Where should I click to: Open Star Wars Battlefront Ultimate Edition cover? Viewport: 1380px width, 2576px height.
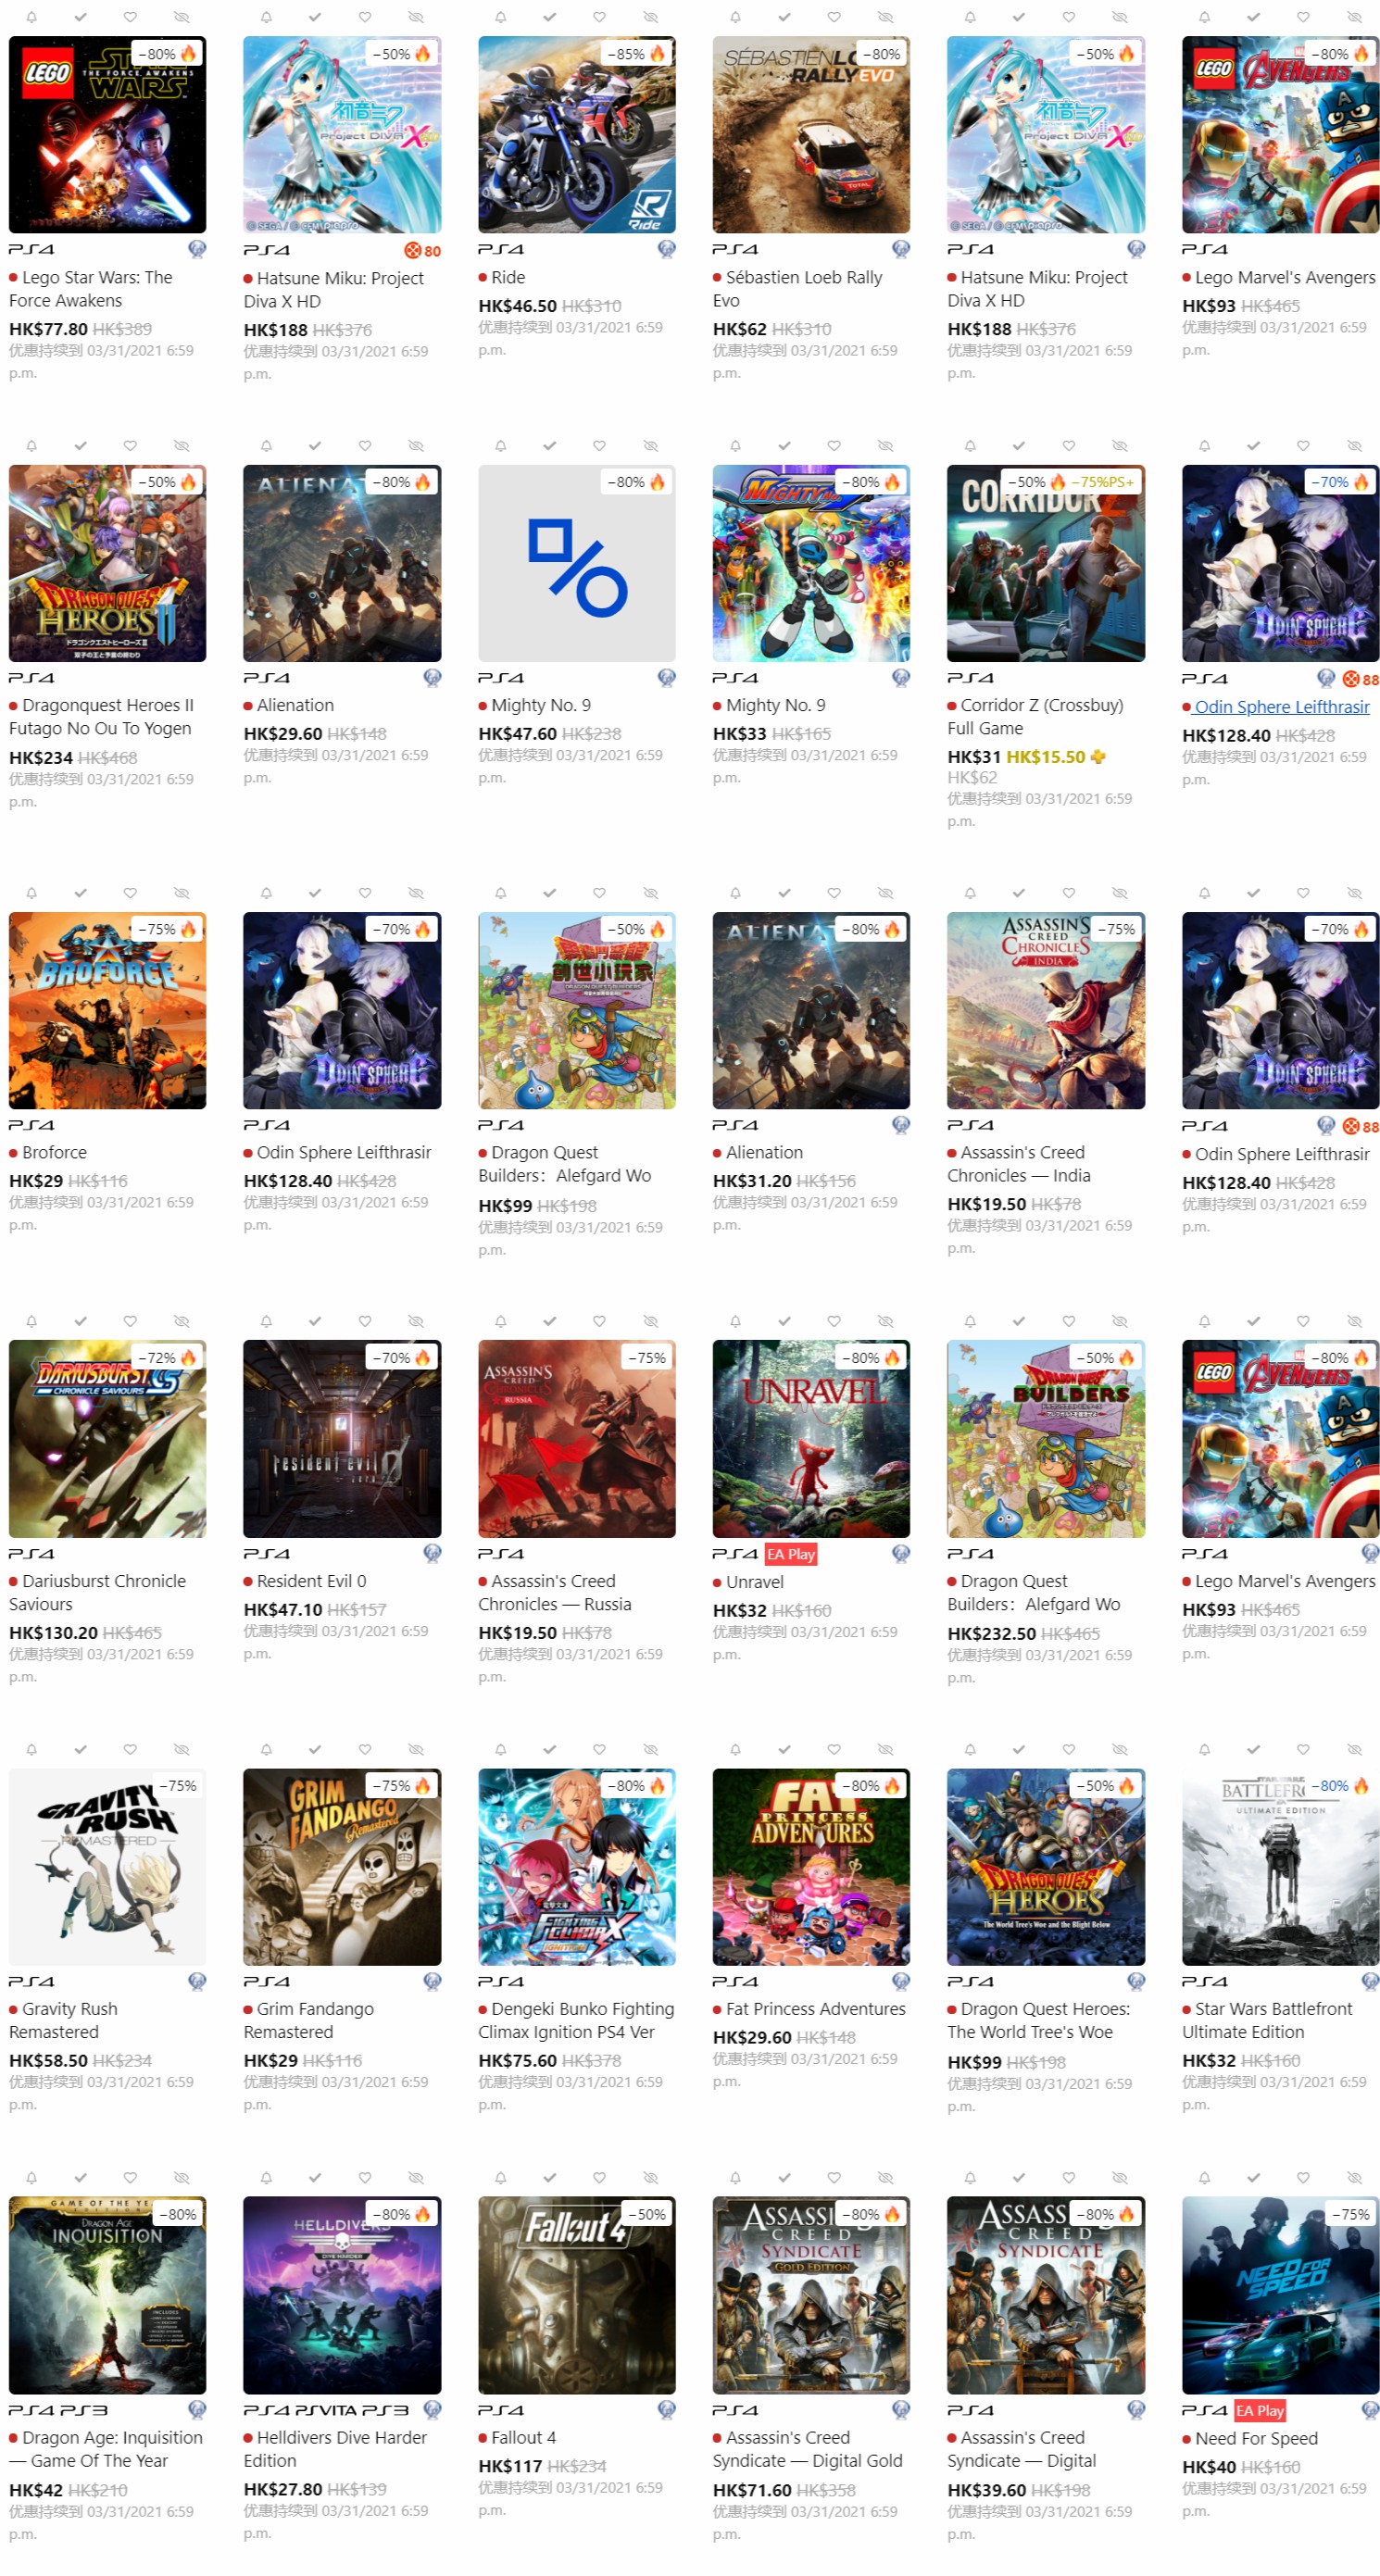pos(1280,1867)
